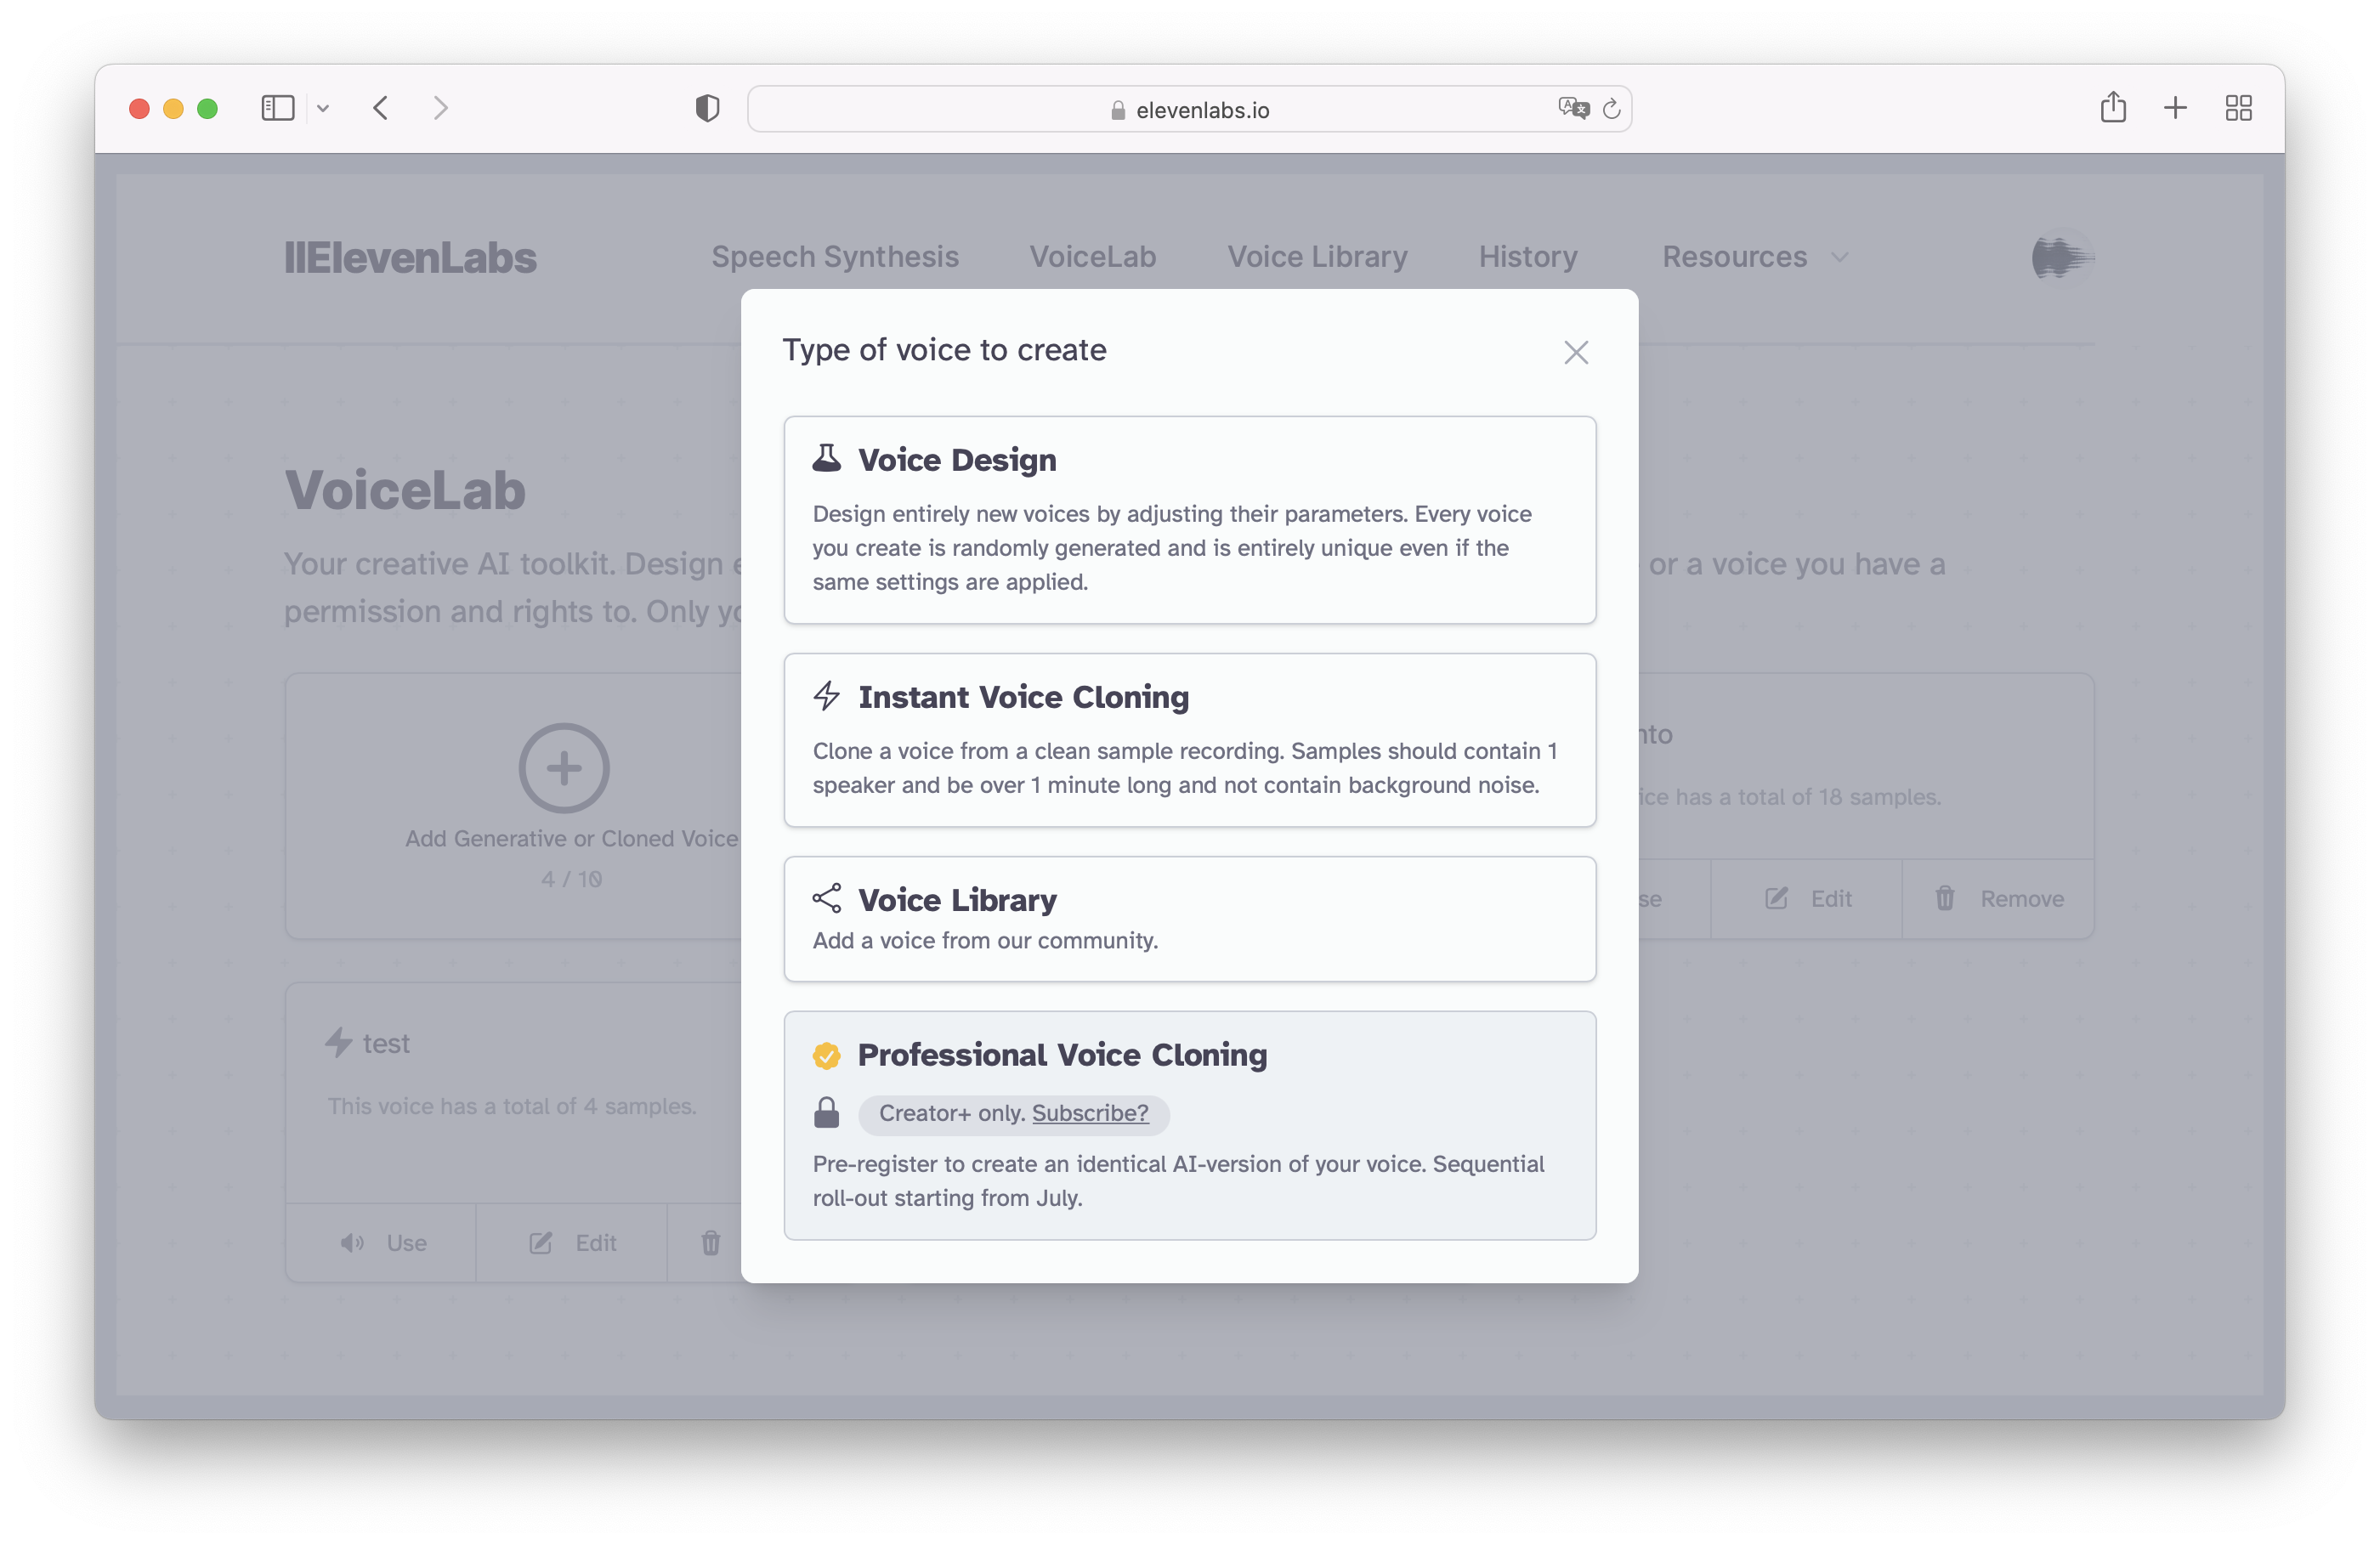
Task: Go forward with Safari's forward arrow
Action: (x=440, y=108)
